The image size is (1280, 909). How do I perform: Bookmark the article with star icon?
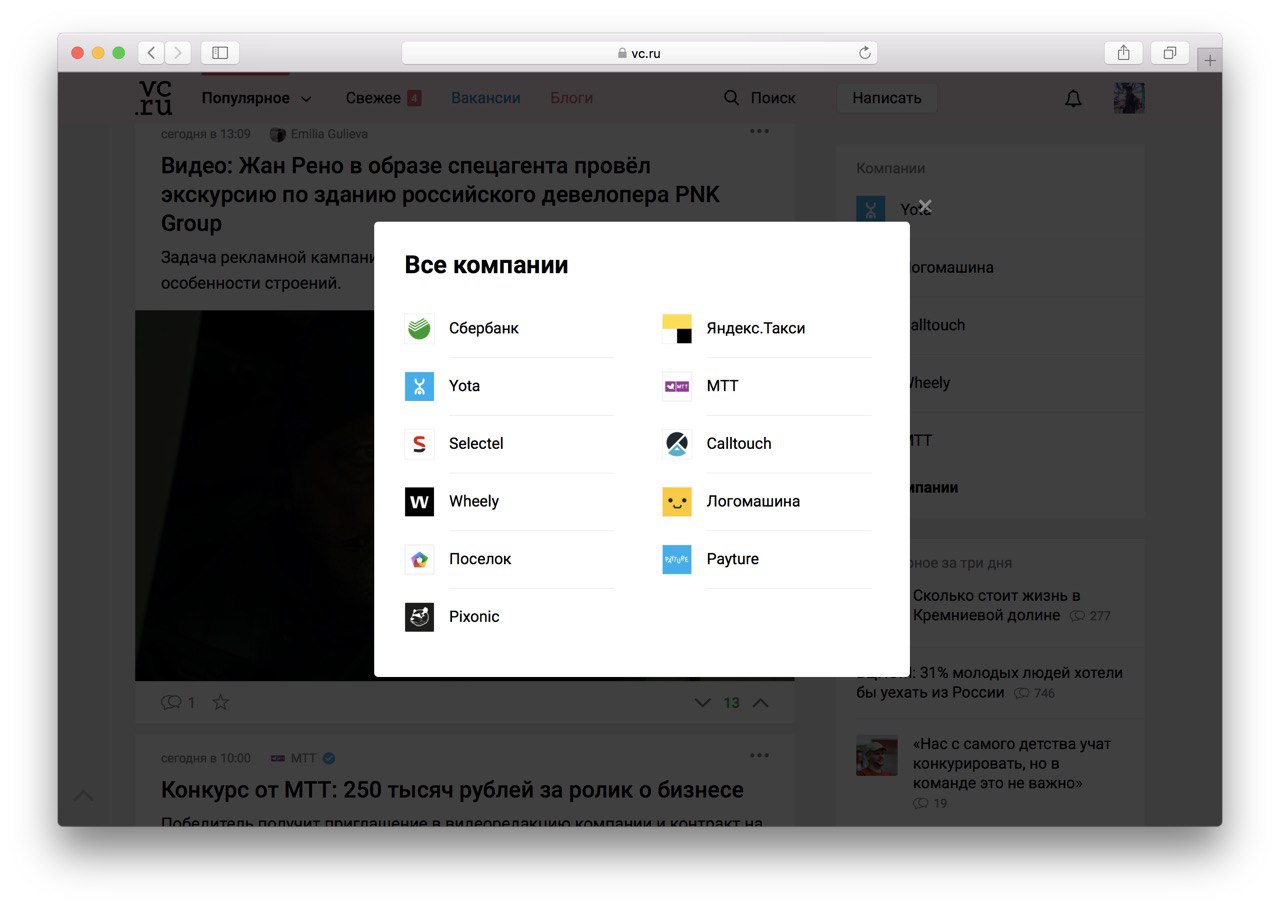click(221, 702)
